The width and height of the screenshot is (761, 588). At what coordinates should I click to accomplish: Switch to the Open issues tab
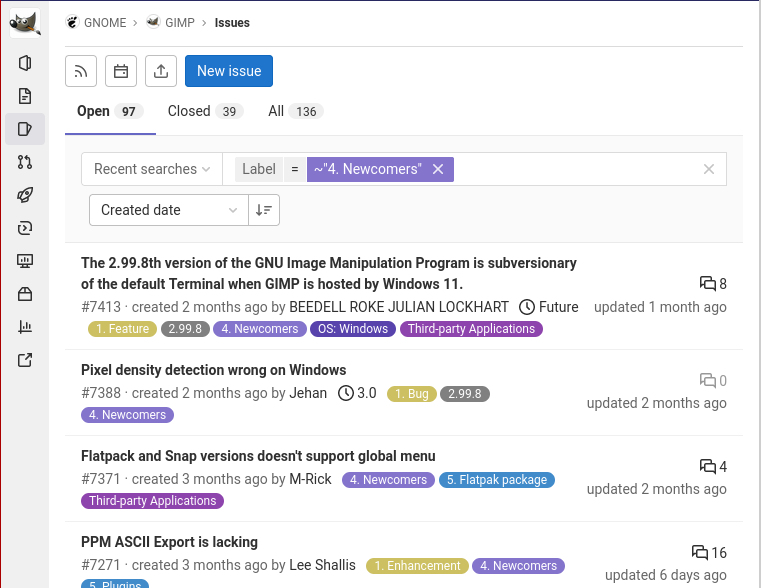pos(110,112)
